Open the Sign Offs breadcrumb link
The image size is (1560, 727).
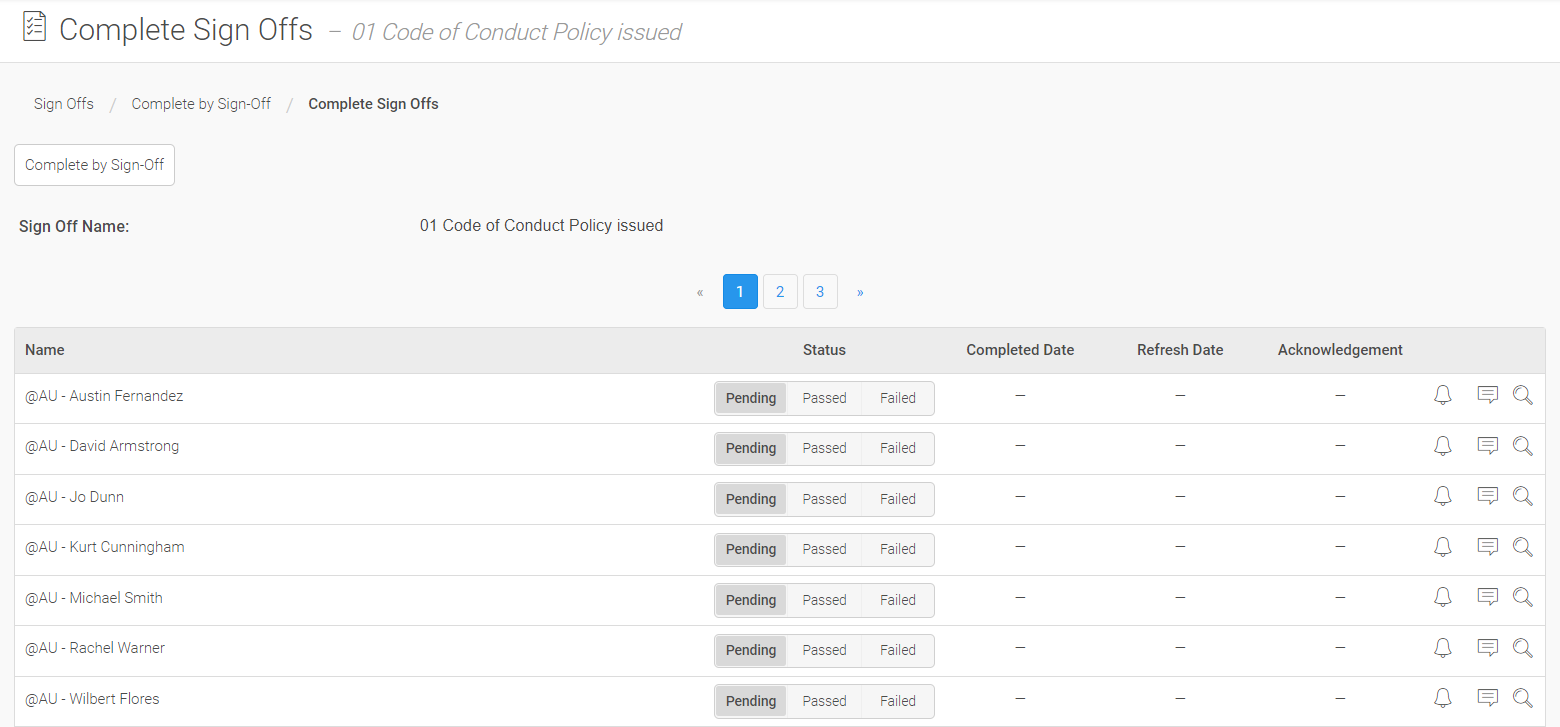(x=64, y=104)
